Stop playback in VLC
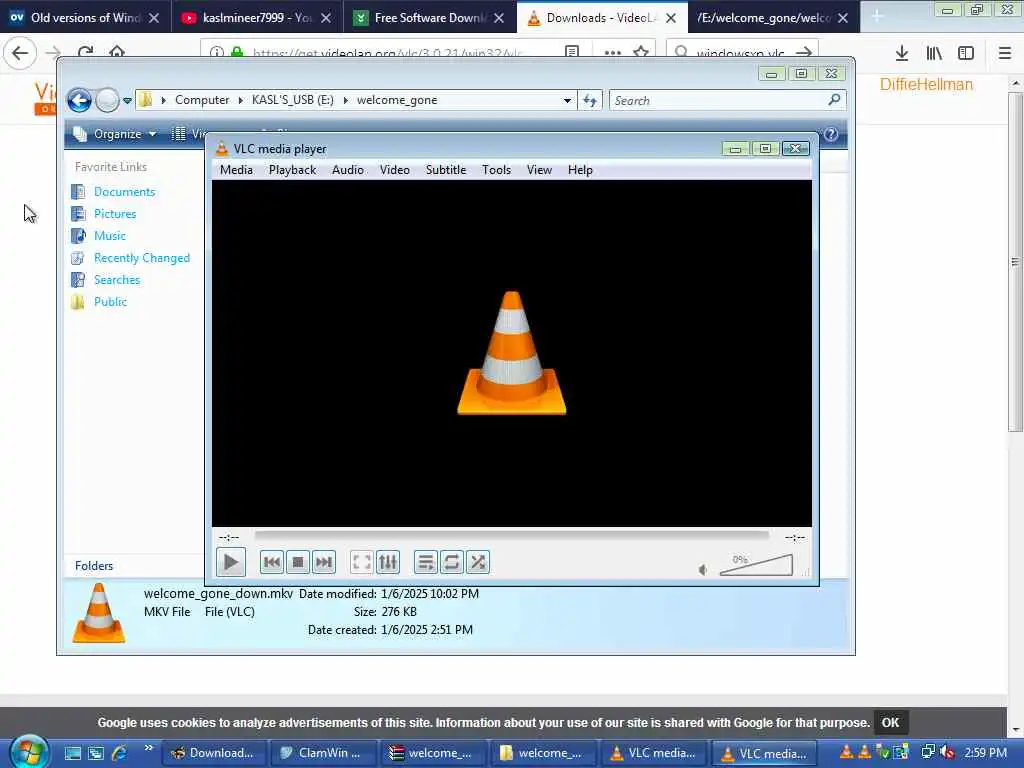 [x=298, y=562]
